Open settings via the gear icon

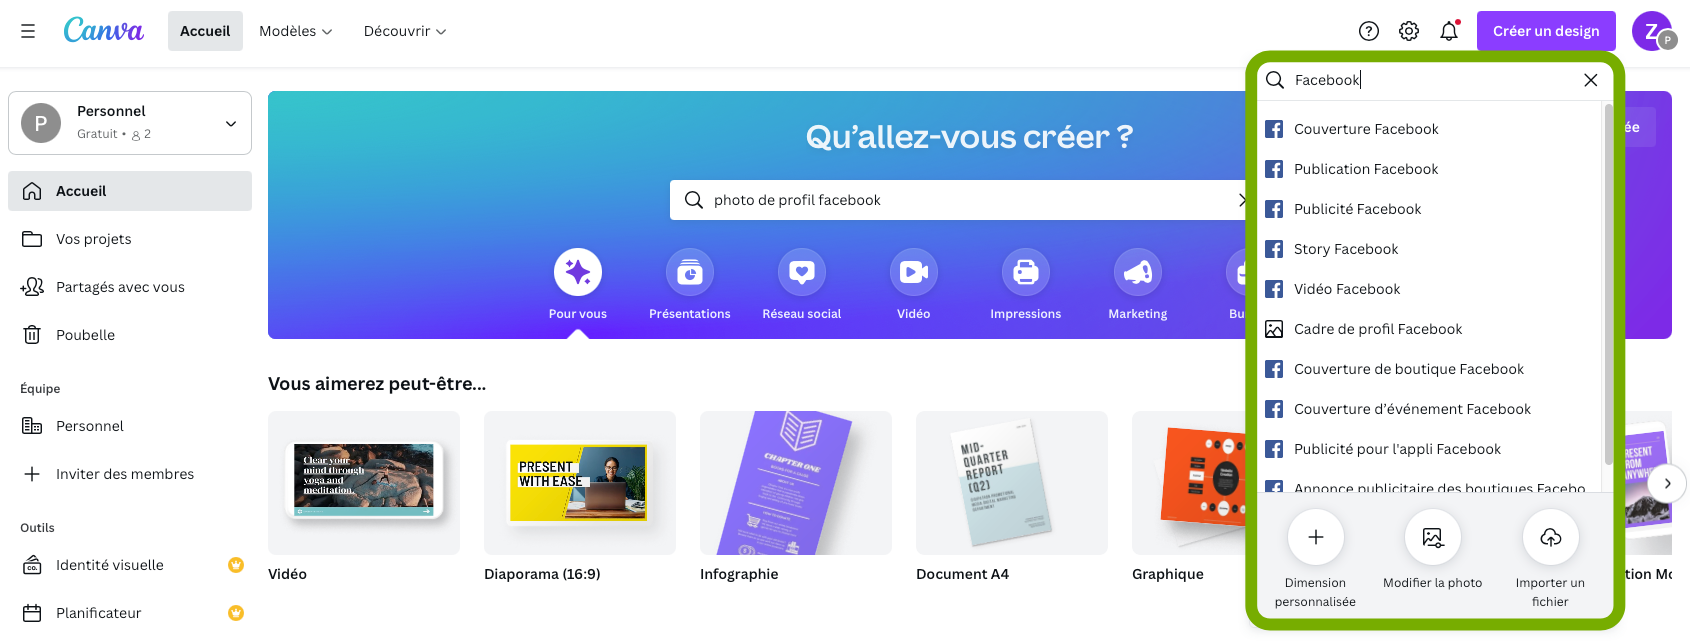click(1409, 31)
